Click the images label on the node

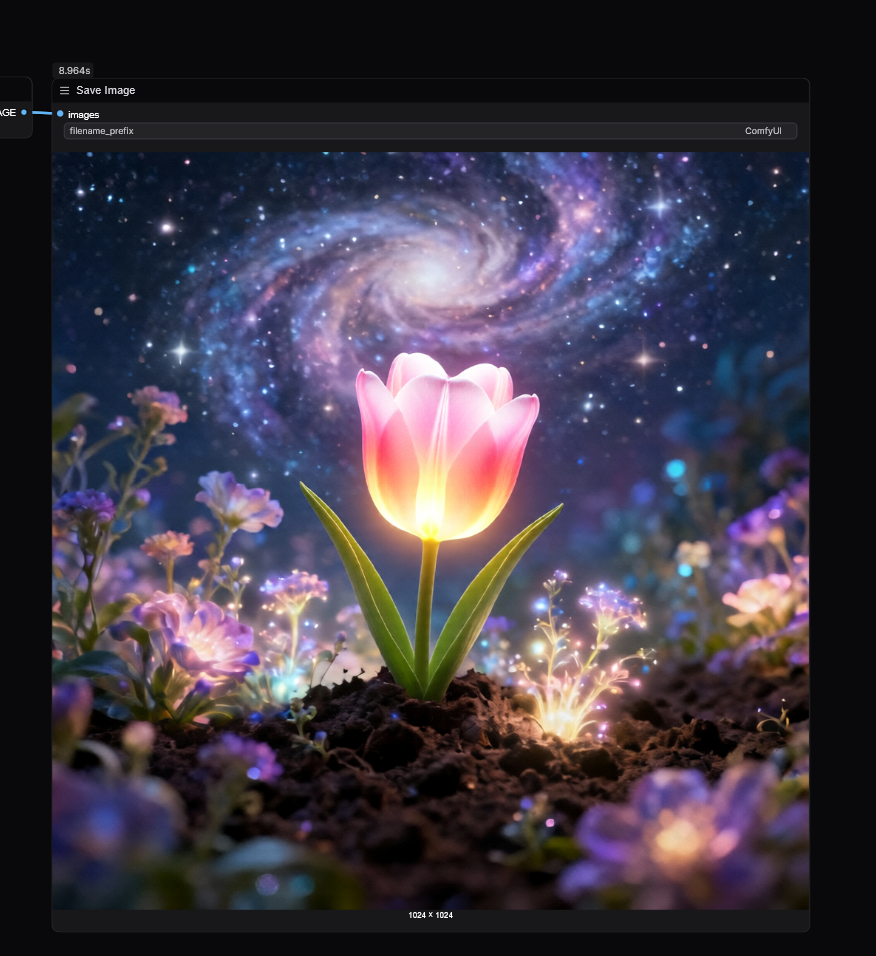click(x=84, y=115)
